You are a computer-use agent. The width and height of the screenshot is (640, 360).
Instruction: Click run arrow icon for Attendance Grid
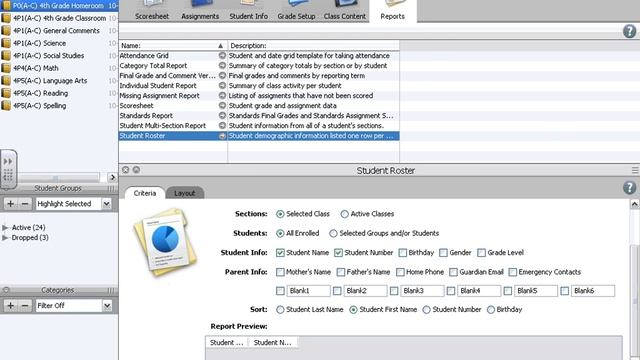[222, 56]
